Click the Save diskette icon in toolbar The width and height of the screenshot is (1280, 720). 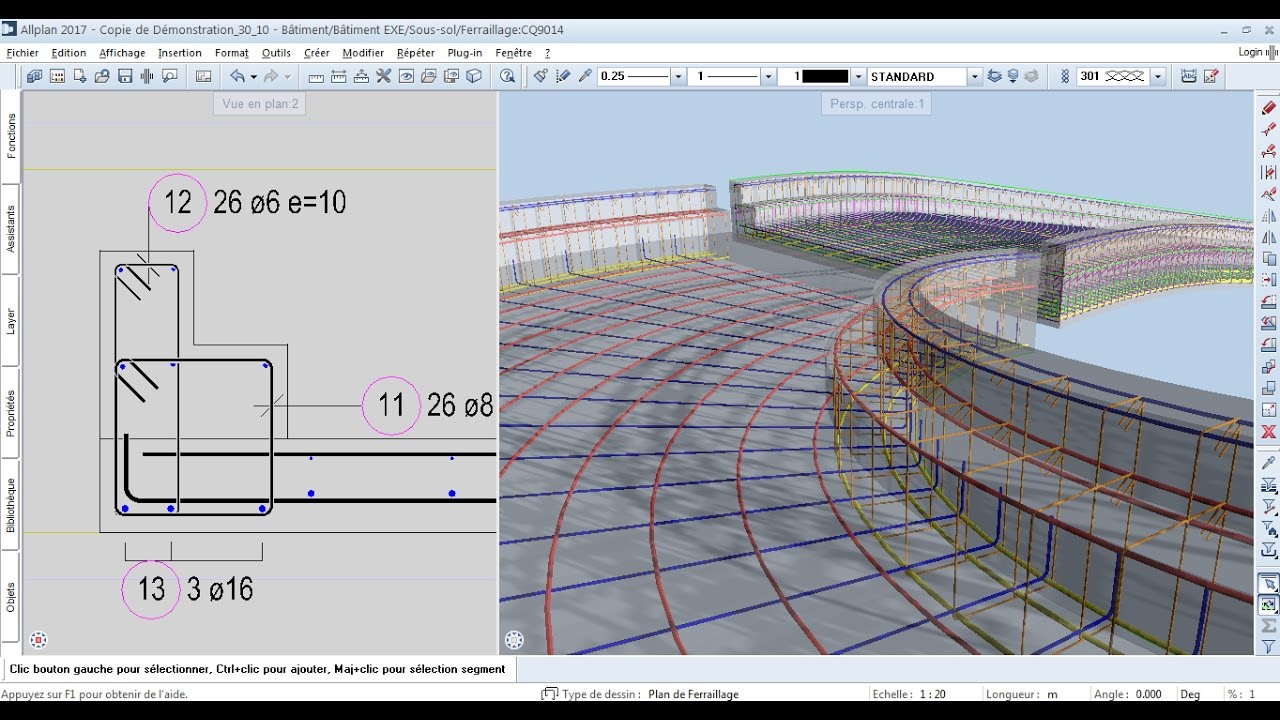tap(125, 76)
